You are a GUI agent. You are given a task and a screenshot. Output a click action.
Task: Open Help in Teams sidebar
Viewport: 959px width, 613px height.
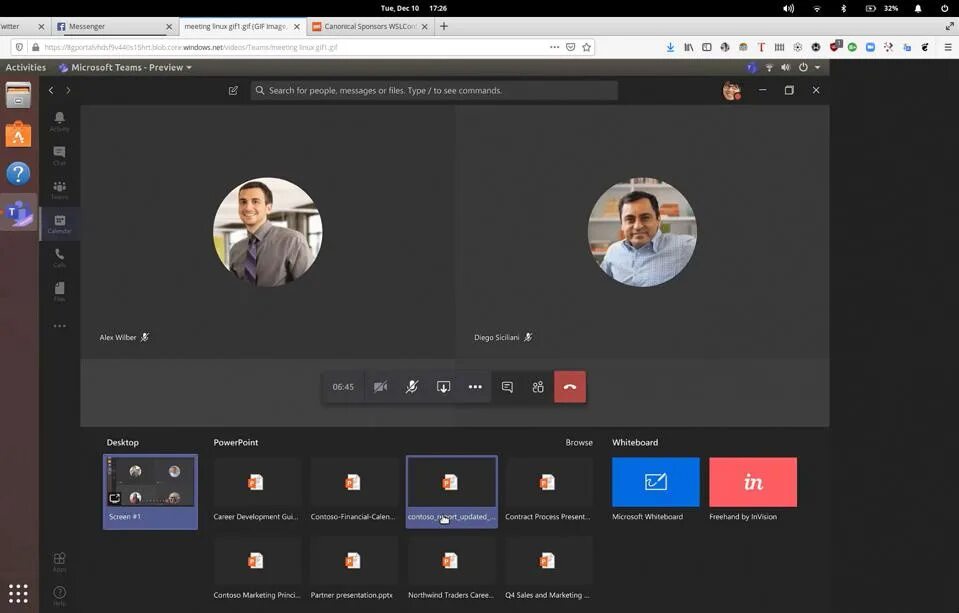(59, 595)
